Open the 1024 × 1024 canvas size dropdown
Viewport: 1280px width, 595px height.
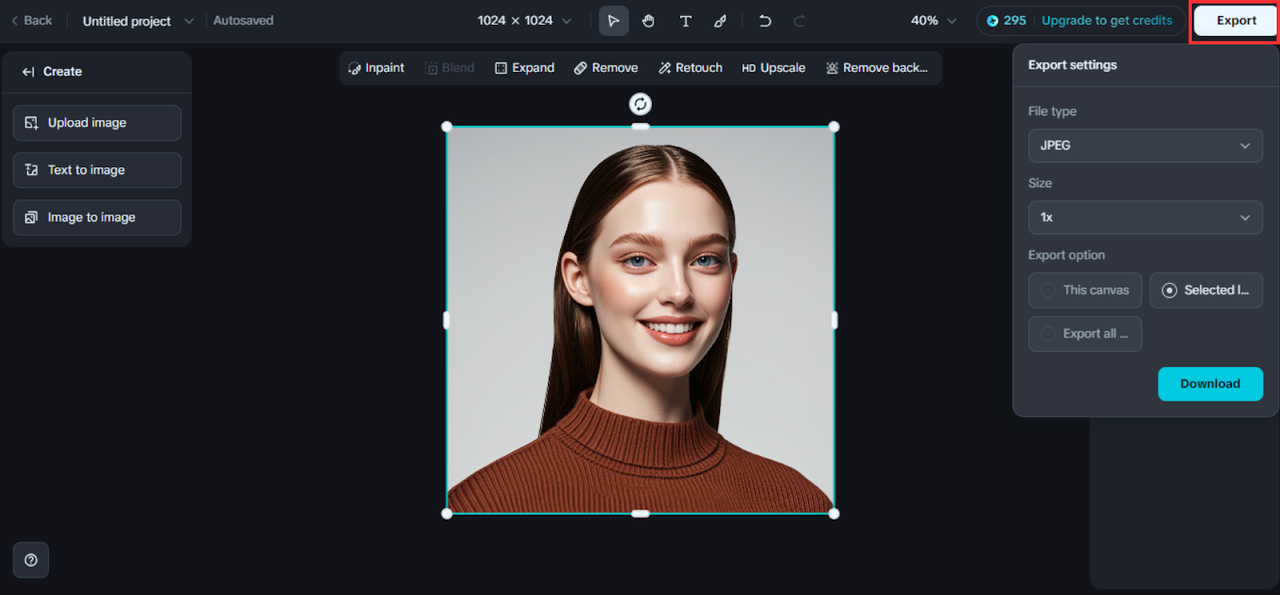click(525, 20)
